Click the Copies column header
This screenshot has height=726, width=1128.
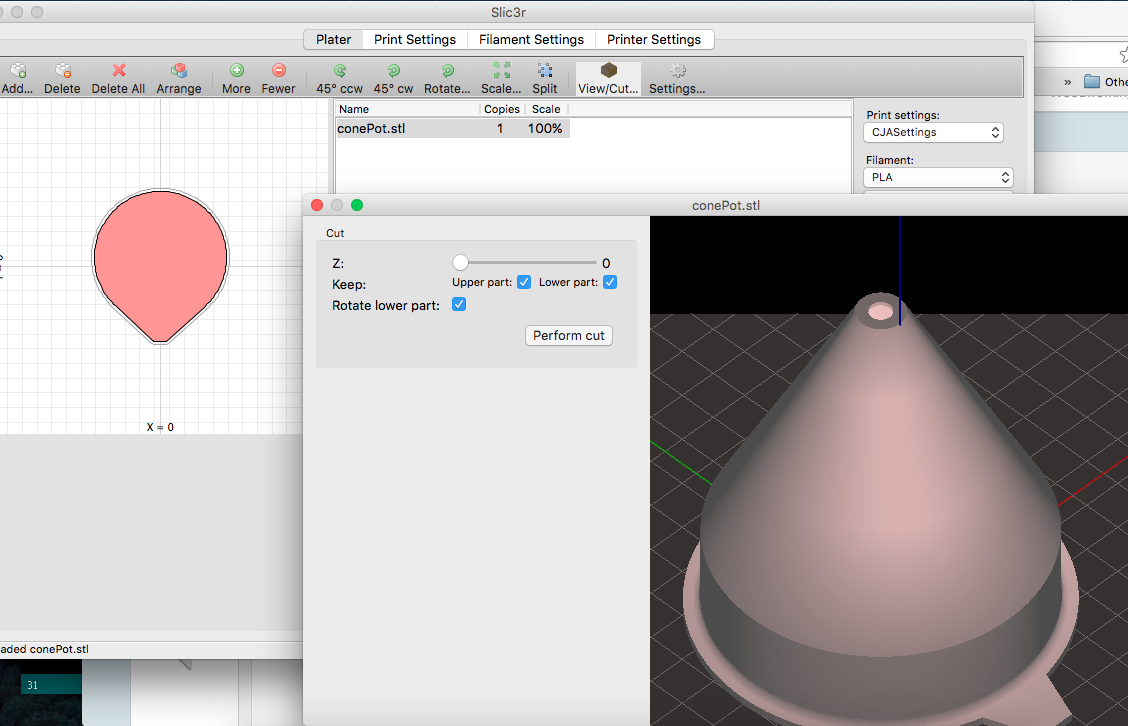tap(501, 109)
